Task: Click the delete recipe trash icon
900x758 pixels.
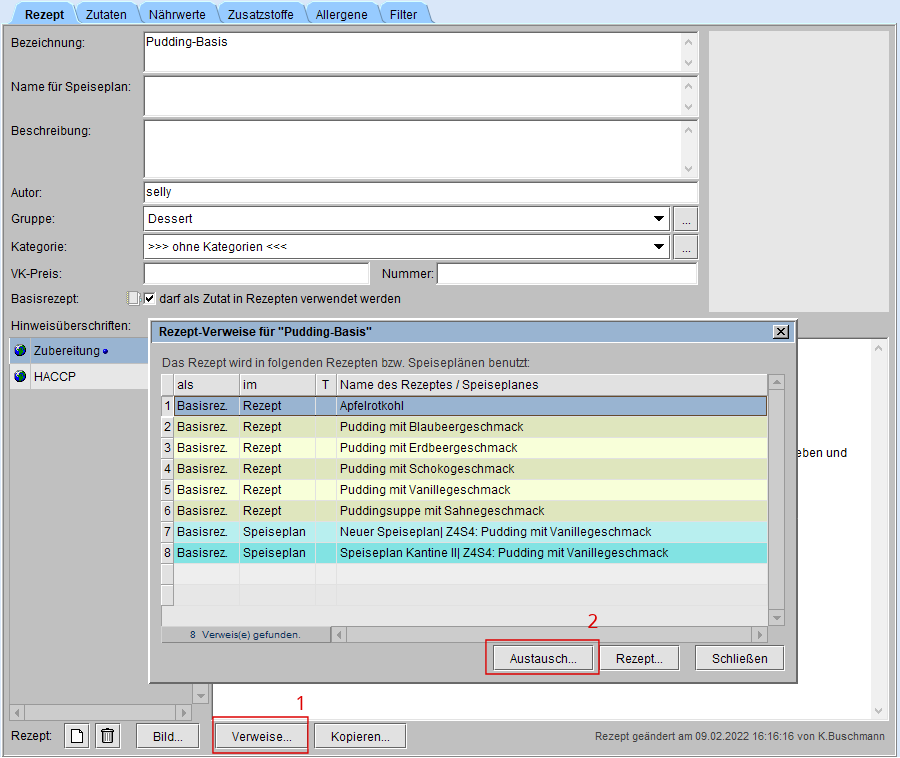Action: click(108, 736)
